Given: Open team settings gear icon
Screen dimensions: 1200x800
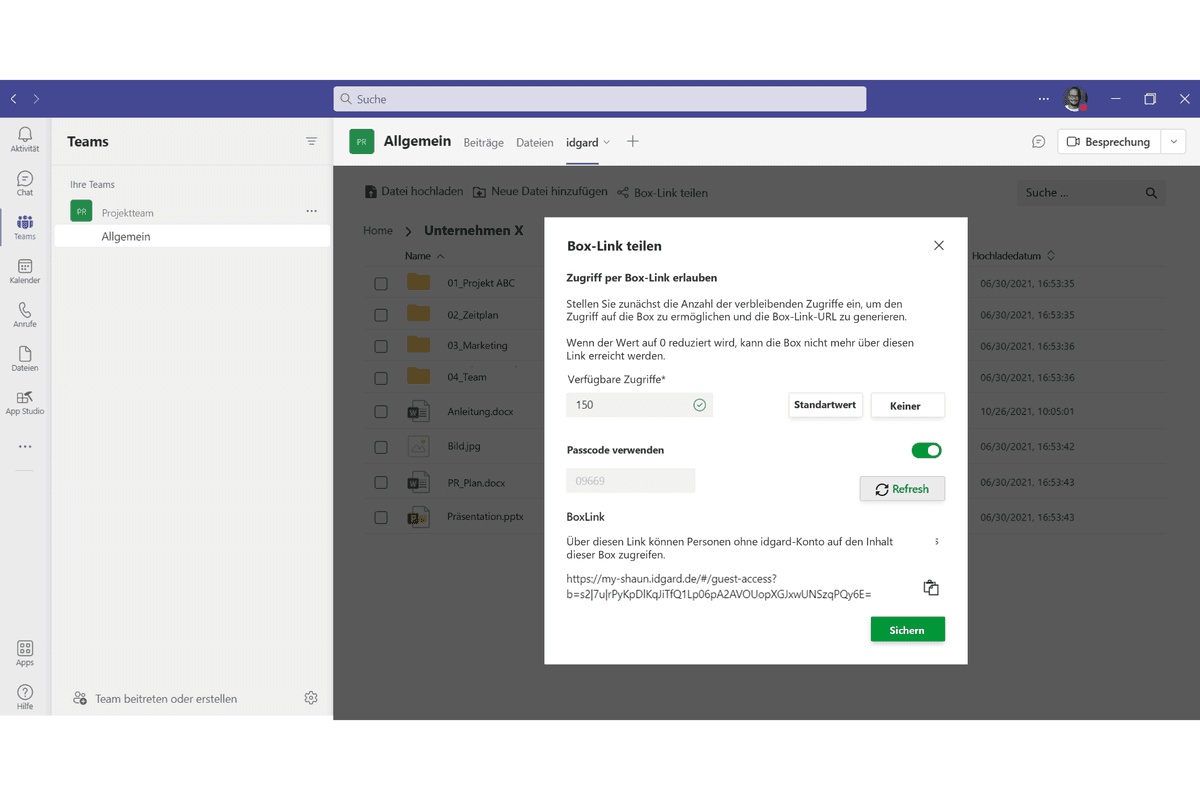Looking at the screenshot, I should [x=311, y=698].
